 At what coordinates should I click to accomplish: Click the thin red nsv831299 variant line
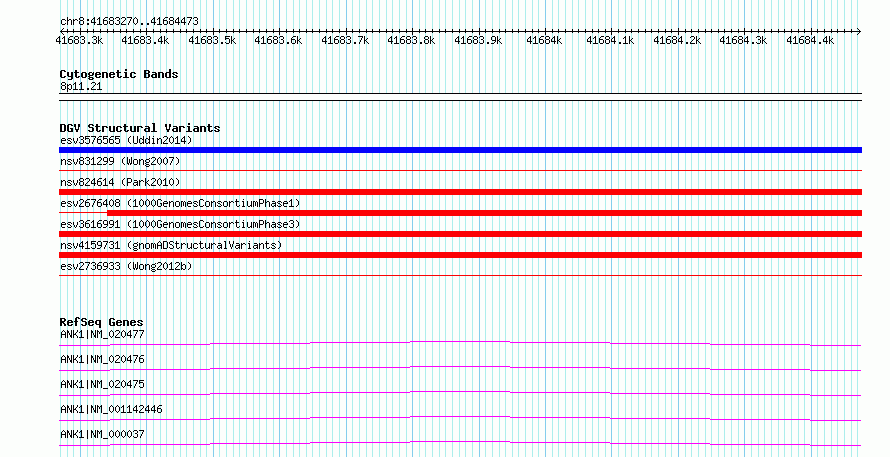(x=460, y=170)
